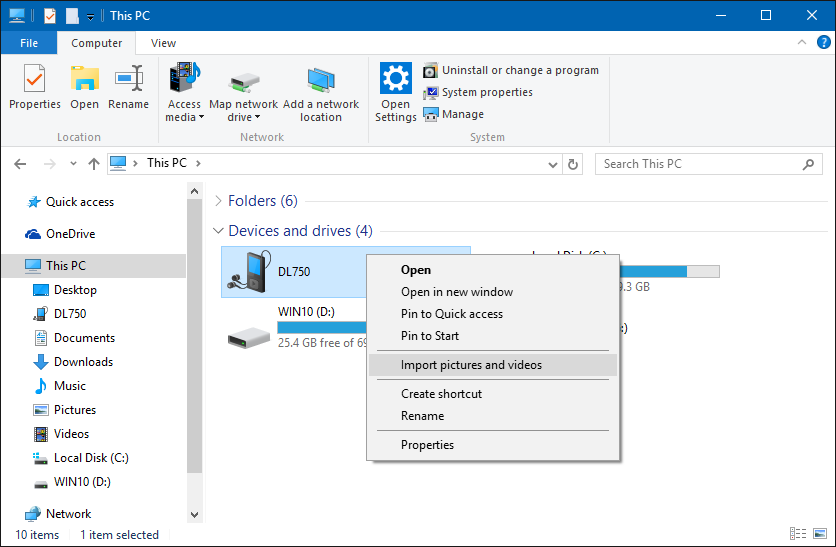Switch to large icons view in status bar

pos(819,533)
